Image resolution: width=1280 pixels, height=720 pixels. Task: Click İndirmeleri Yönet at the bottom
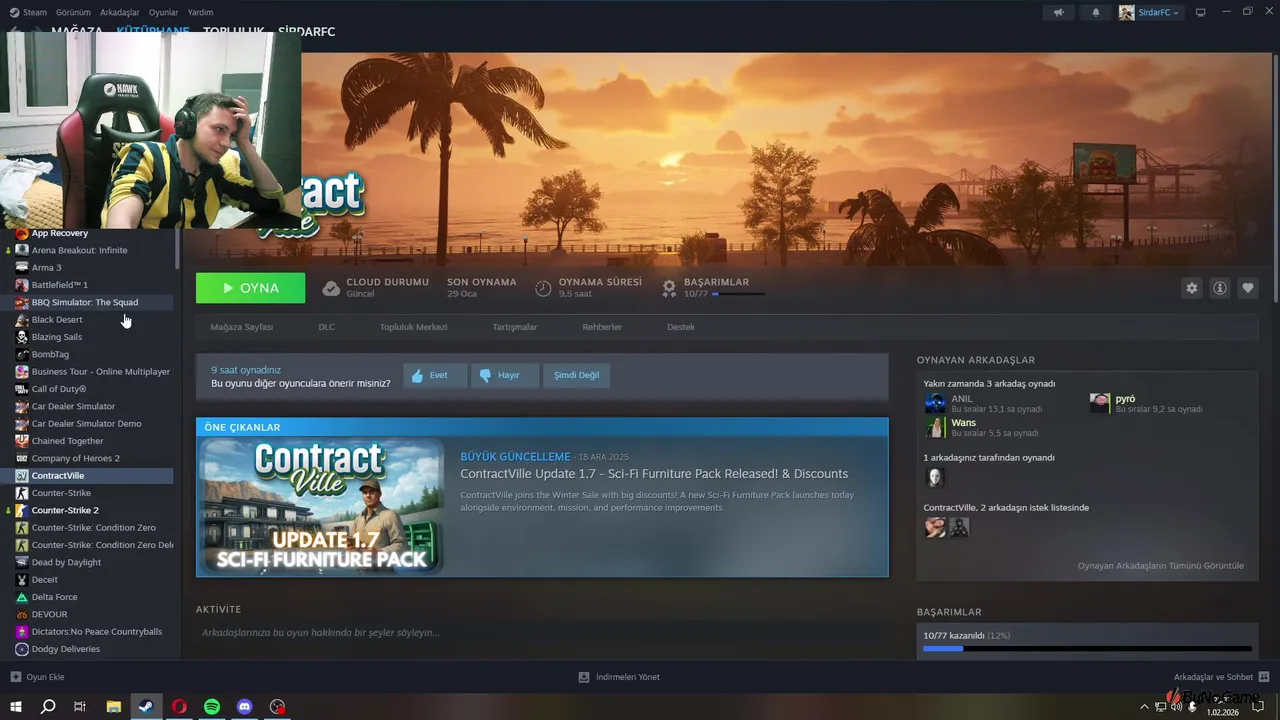click(x=619, y=677)
